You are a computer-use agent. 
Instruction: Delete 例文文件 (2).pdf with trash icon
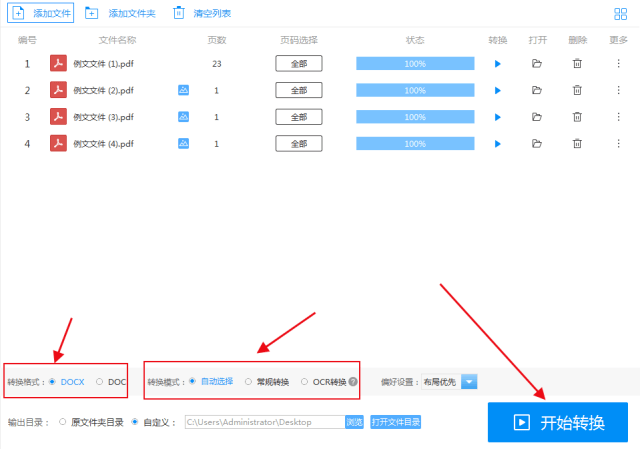coord(577,90)
